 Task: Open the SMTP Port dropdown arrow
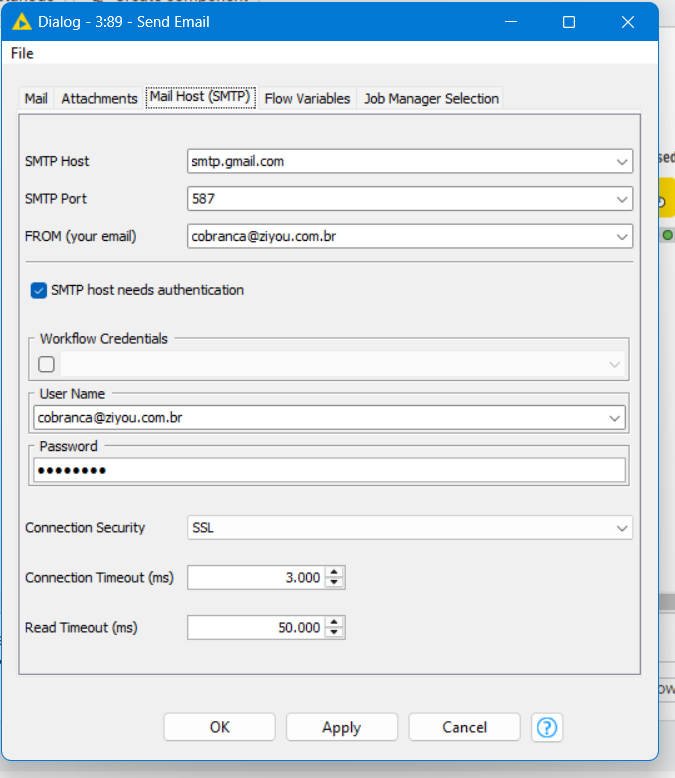pos(622,199)
